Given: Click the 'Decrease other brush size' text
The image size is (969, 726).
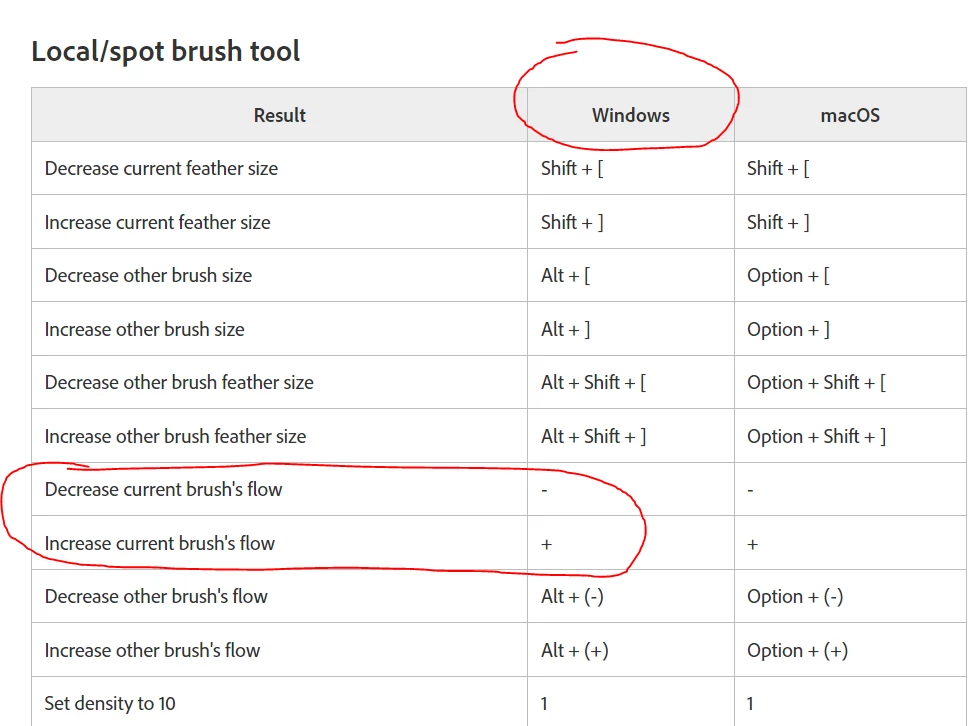Looking at the screenshot, I should coord(148,275).
